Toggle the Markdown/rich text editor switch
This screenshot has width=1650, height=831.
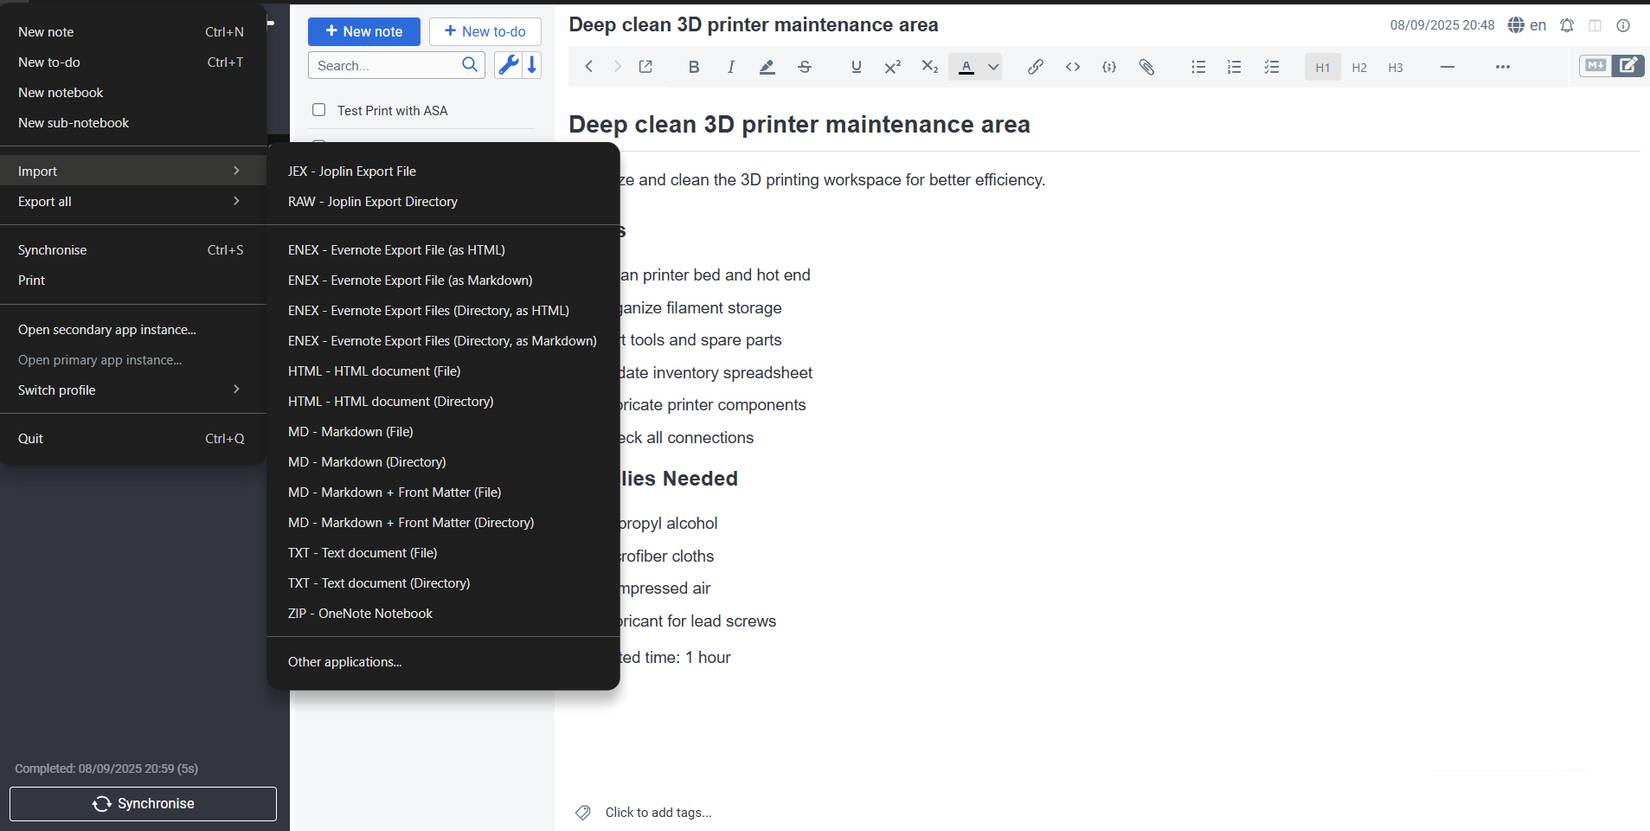point(1611,66)
